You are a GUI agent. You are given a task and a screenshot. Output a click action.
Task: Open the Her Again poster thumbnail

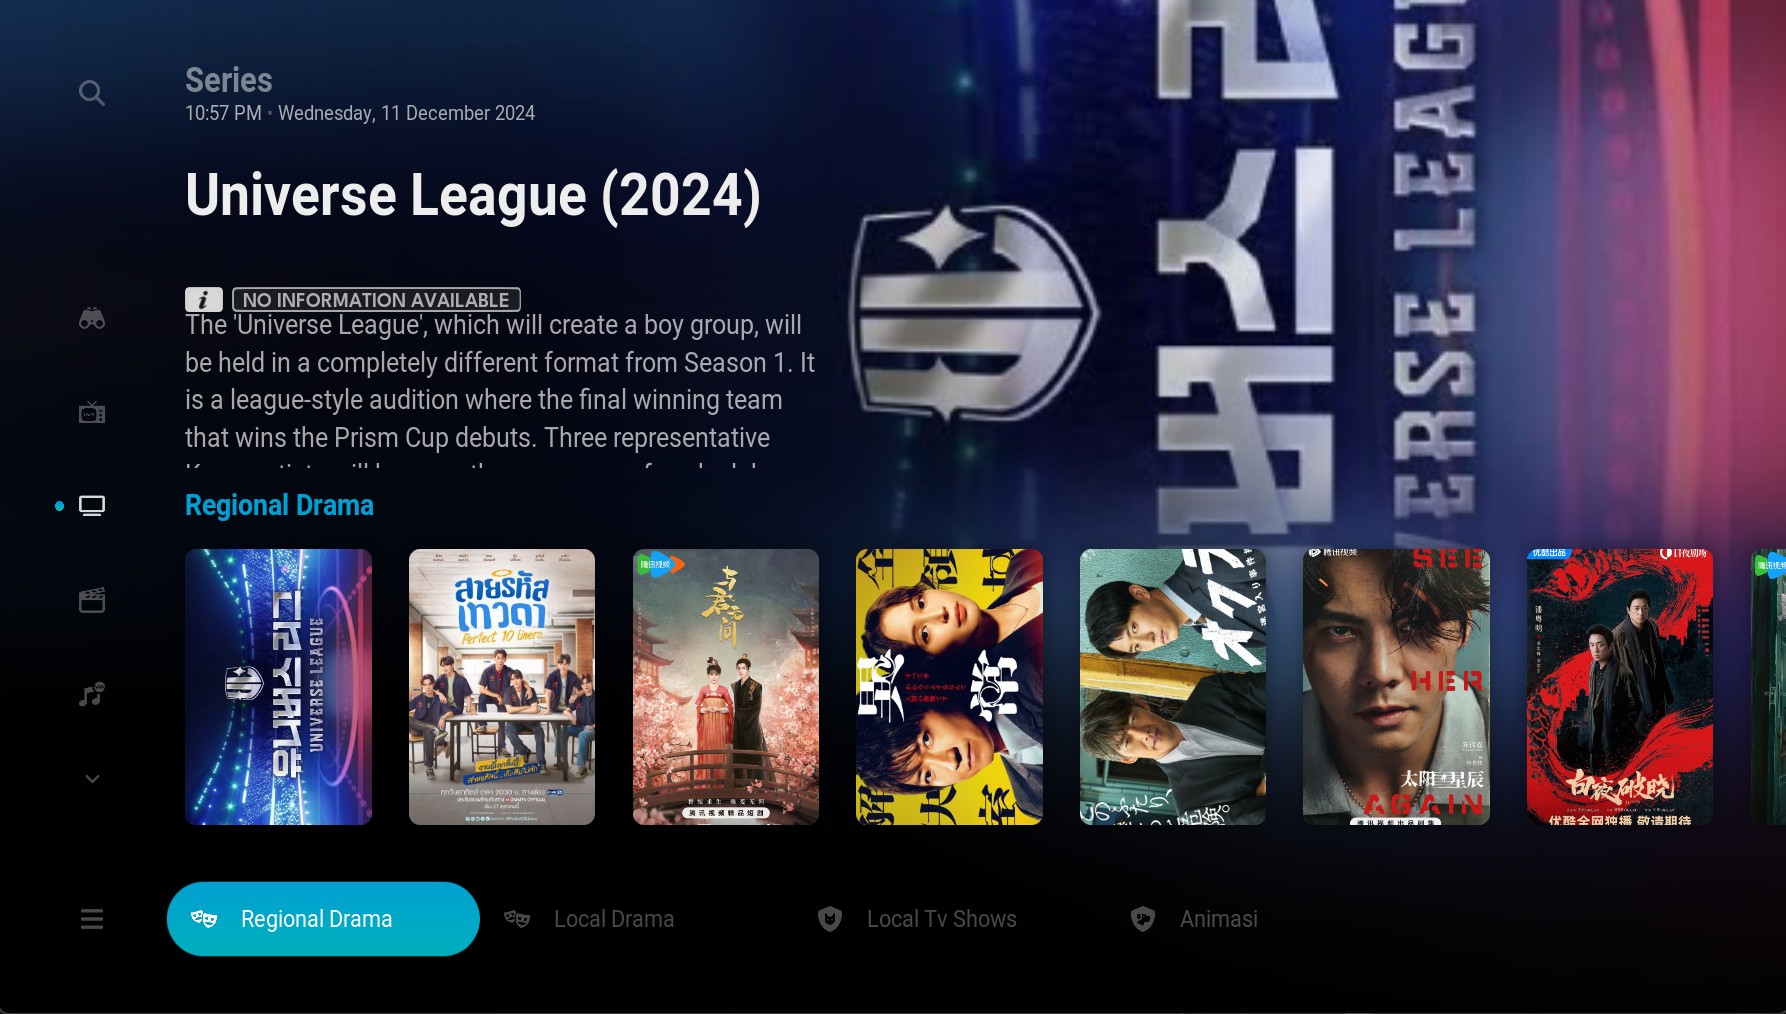1396,687
